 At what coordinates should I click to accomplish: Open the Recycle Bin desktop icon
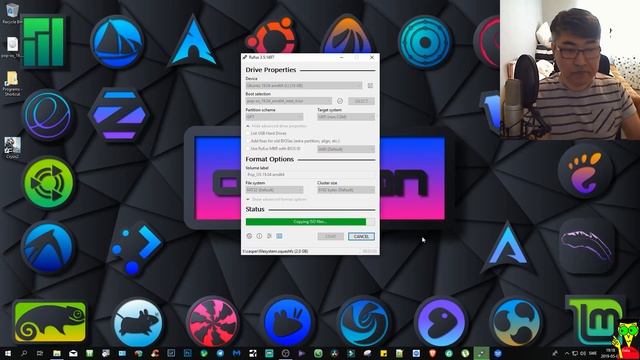click(12, 13)
